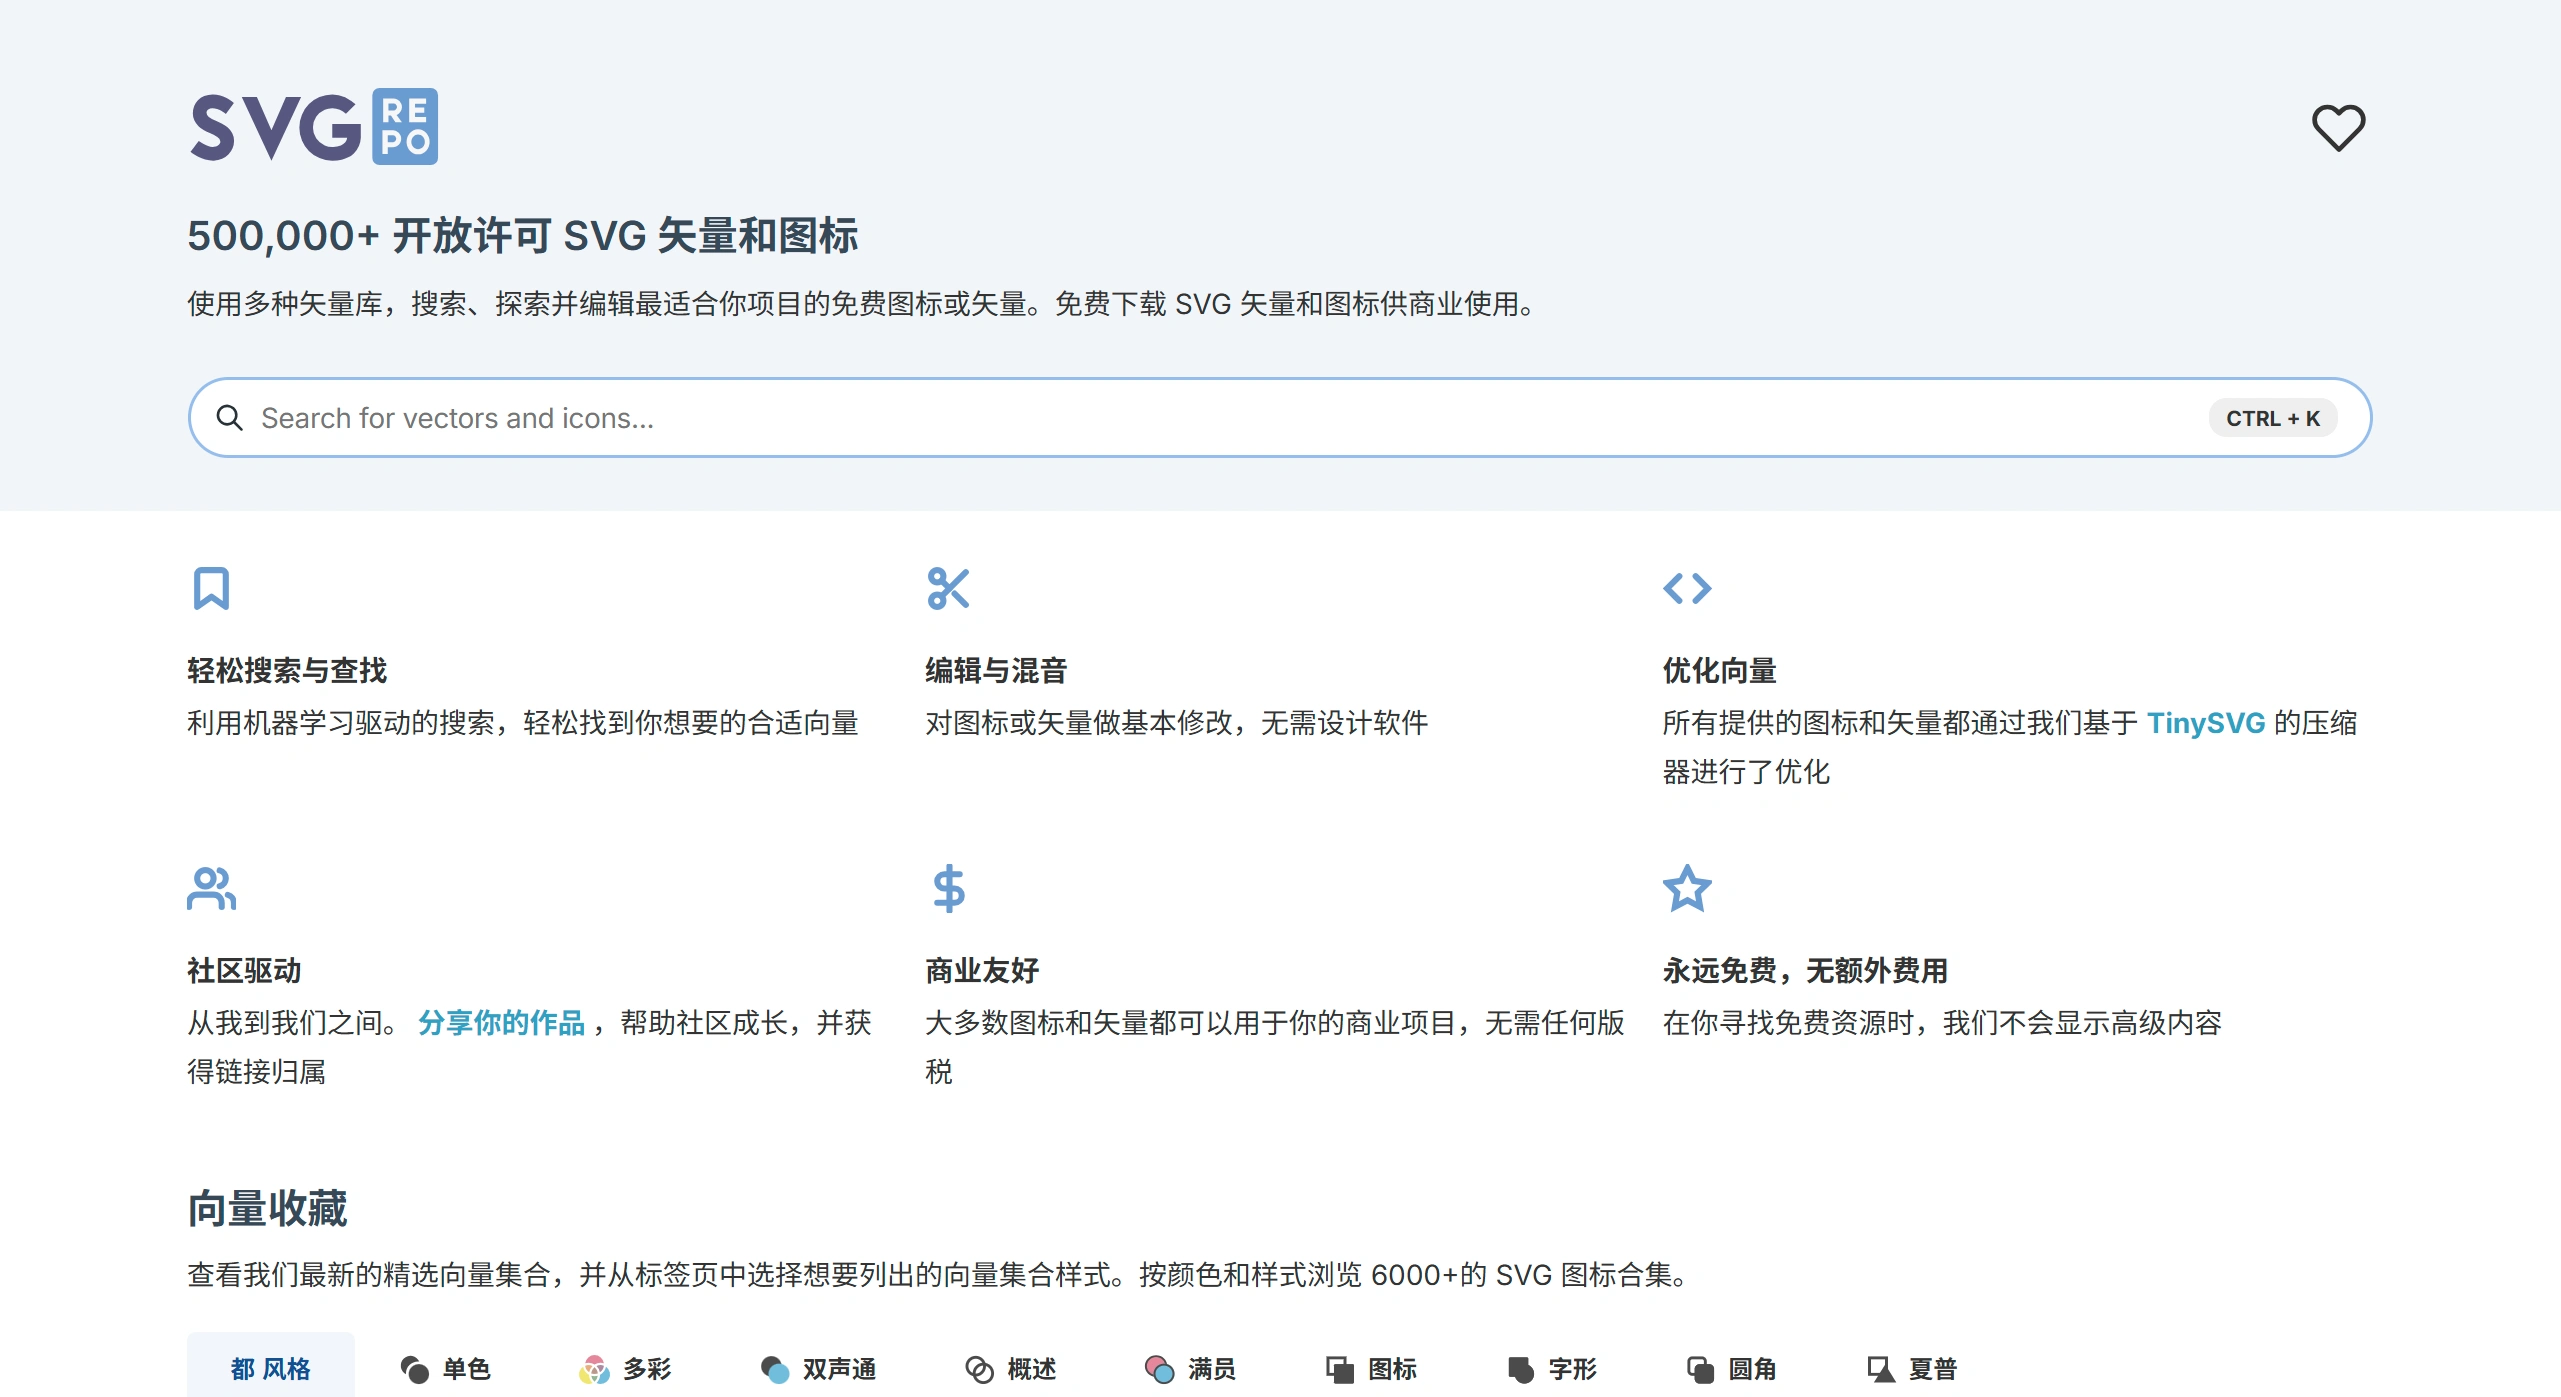The height and width of the screenshot is (1397, 2561).
Task: Click the SVG Repo logo
Action: click(313, 124)
